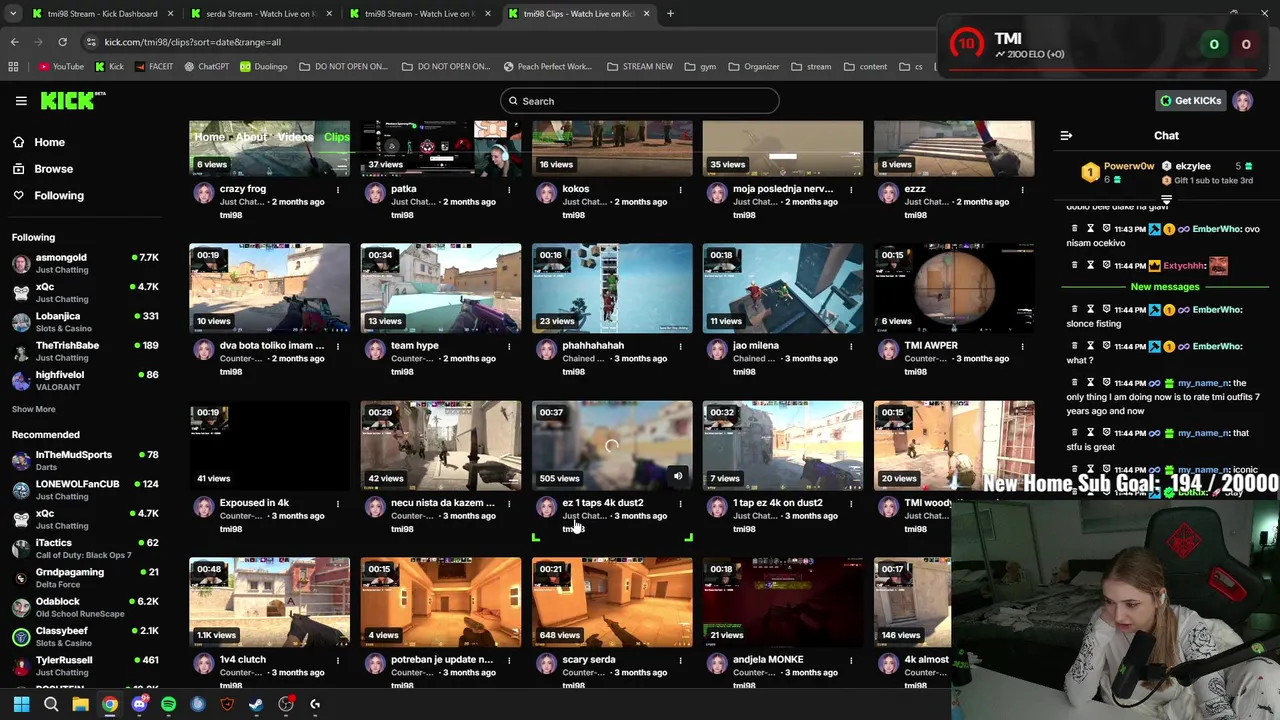
Task: Open options menu for Expoused in 4k clip
Action: [x=338, y=503]
